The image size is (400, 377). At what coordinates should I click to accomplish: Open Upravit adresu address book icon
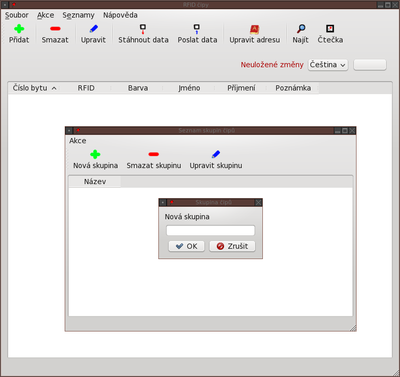click(x=255, y=29)
